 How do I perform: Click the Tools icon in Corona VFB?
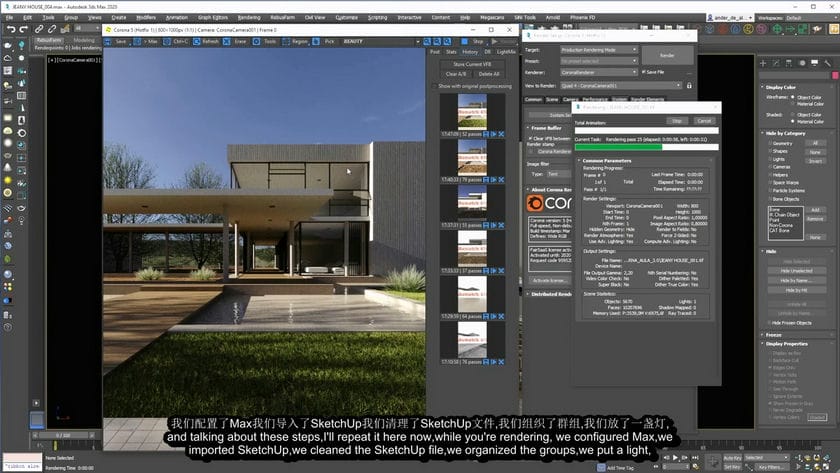coord(256,41)
